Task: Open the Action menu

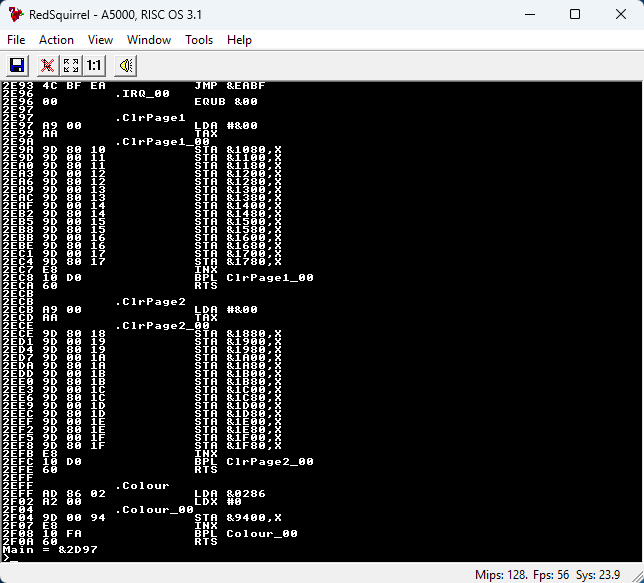Action: [56, 40]
